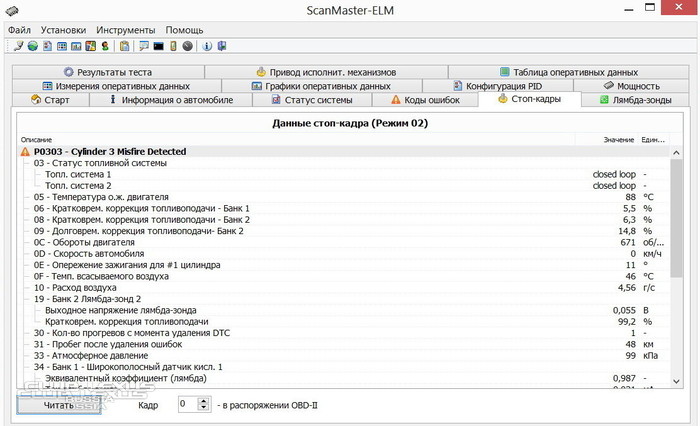This screenshot has height=426, width=700.
Task: Open the black terminal console icon
Action: tap(158, 46)
